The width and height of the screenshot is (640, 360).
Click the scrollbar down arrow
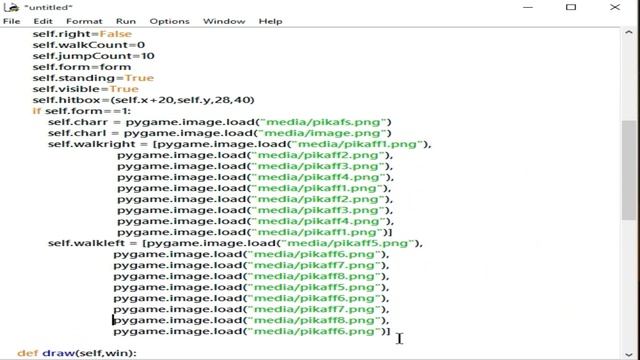click(629, 354)
